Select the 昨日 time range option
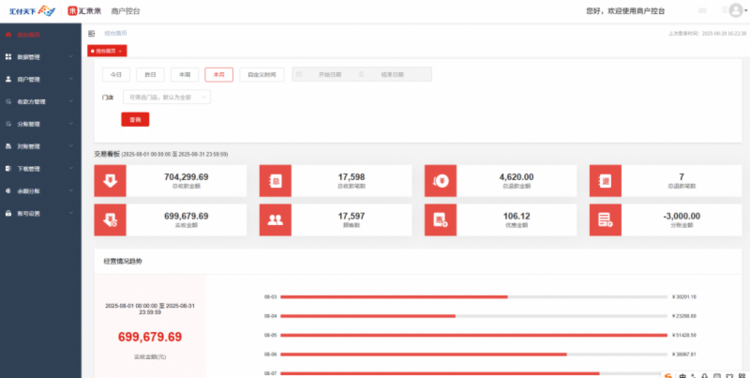750x378 pixels. click(150, 75)
